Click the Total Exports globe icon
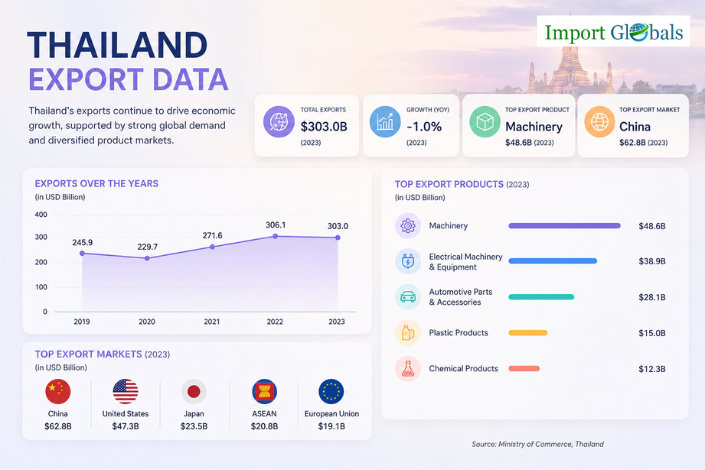 279,122
